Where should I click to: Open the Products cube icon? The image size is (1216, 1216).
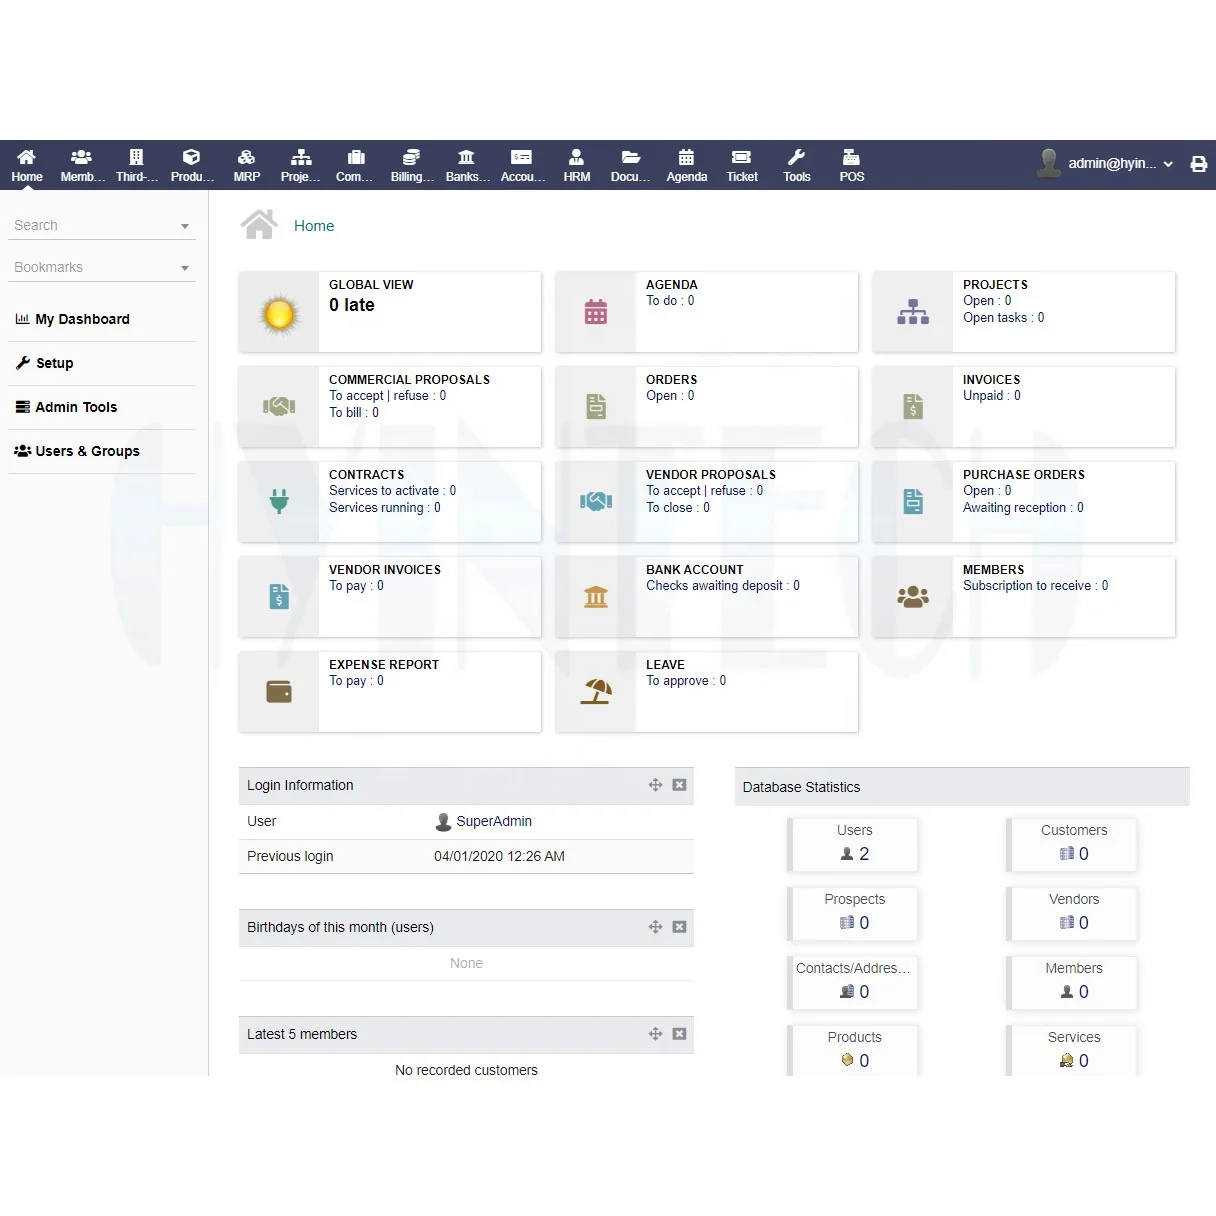tap(192, 157)
